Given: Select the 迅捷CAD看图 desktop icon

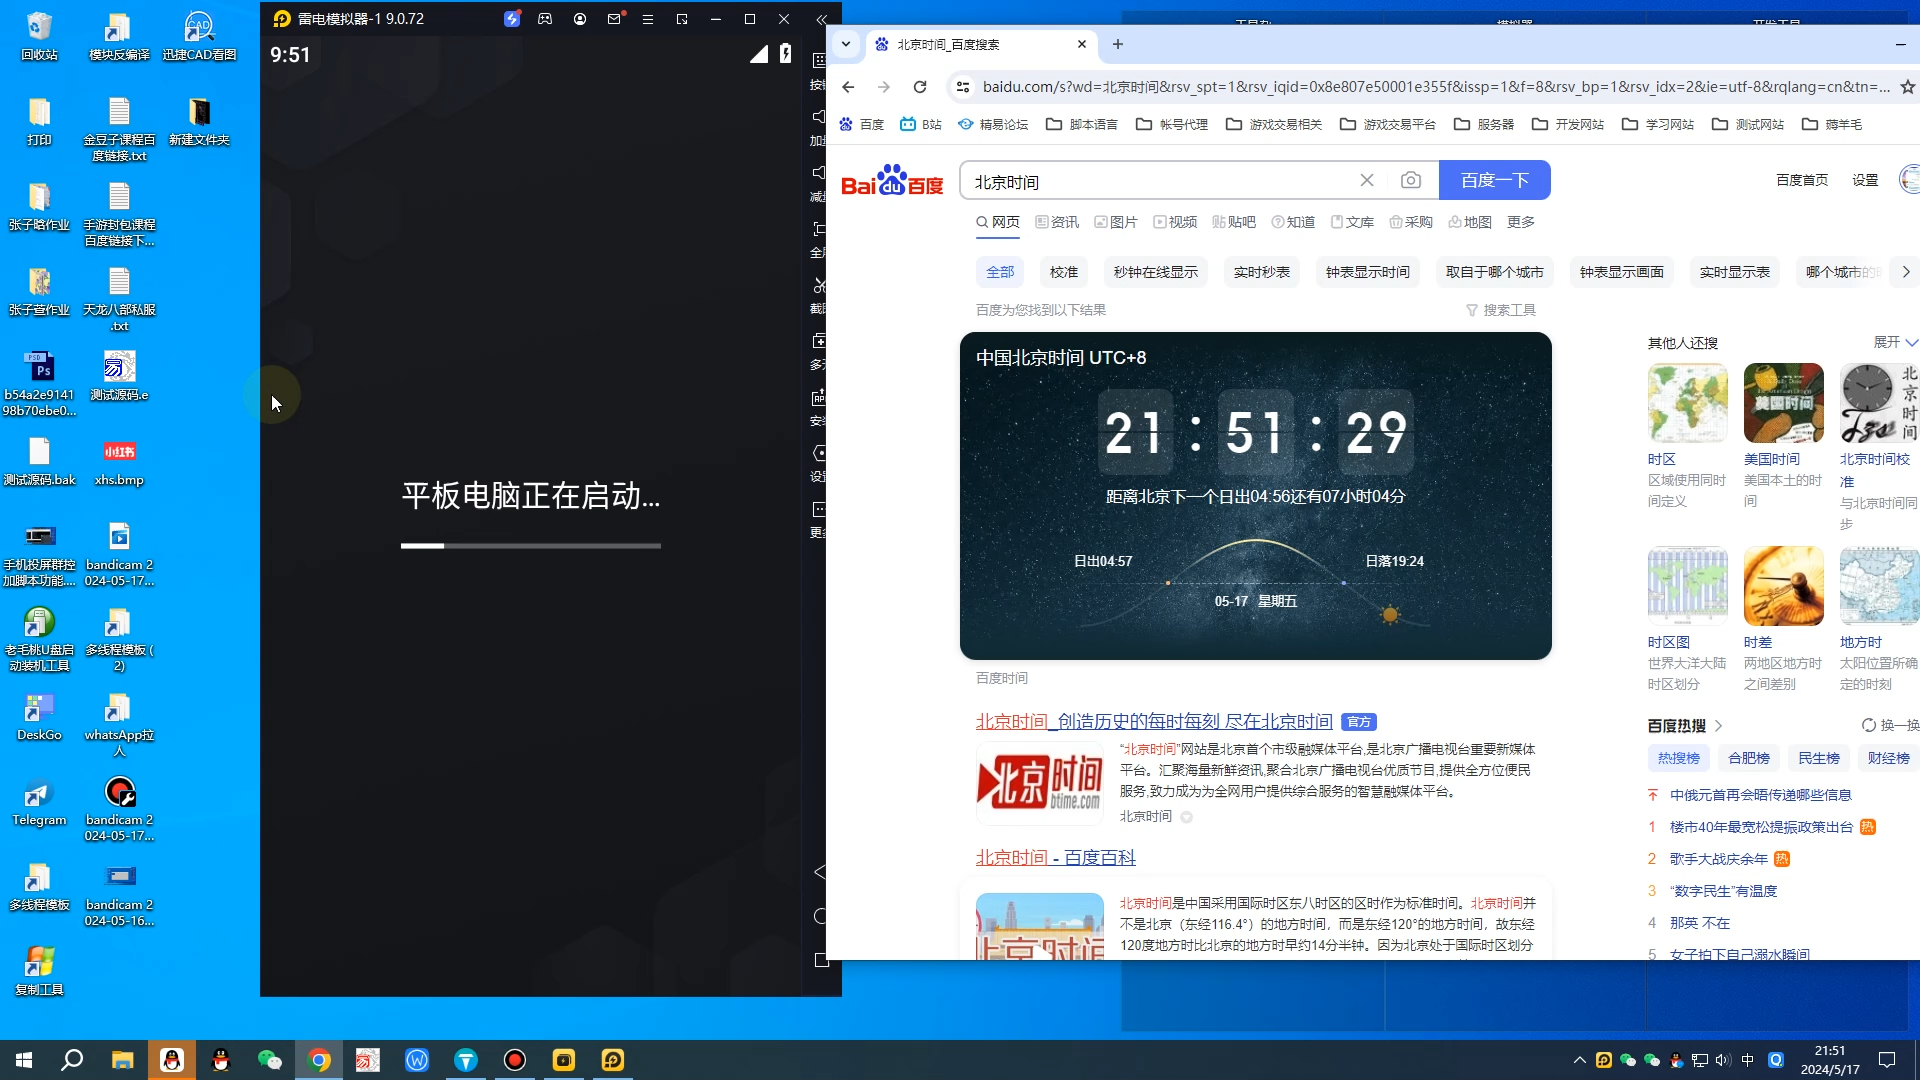Looking at the screenshot, I should [x=199, y=36].
